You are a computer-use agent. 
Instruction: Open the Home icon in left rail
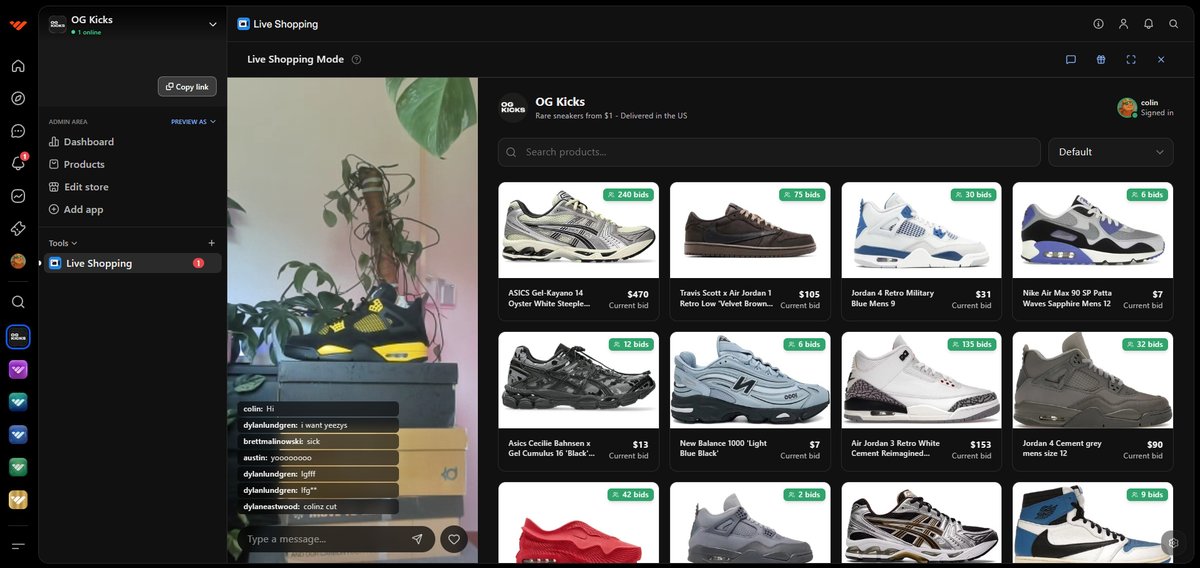[18, 66]
